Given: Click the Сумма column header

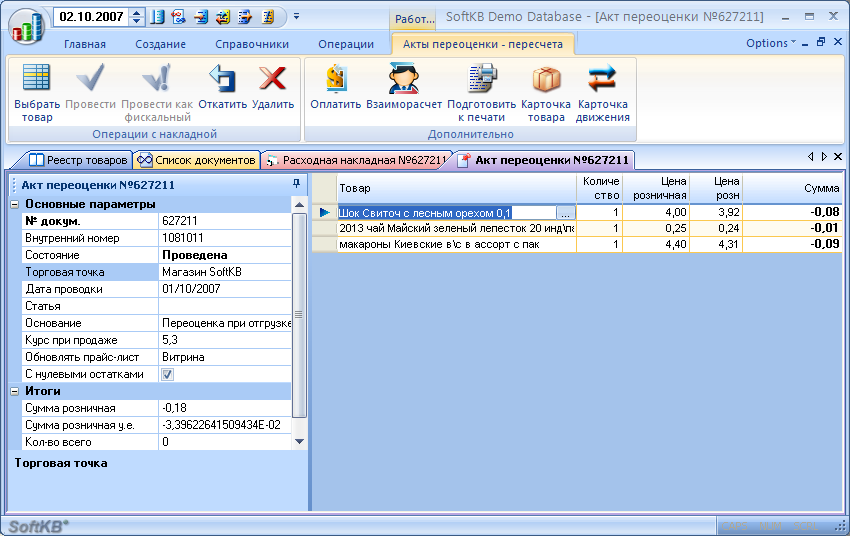Looking at the screenshot, I should 792,189.
